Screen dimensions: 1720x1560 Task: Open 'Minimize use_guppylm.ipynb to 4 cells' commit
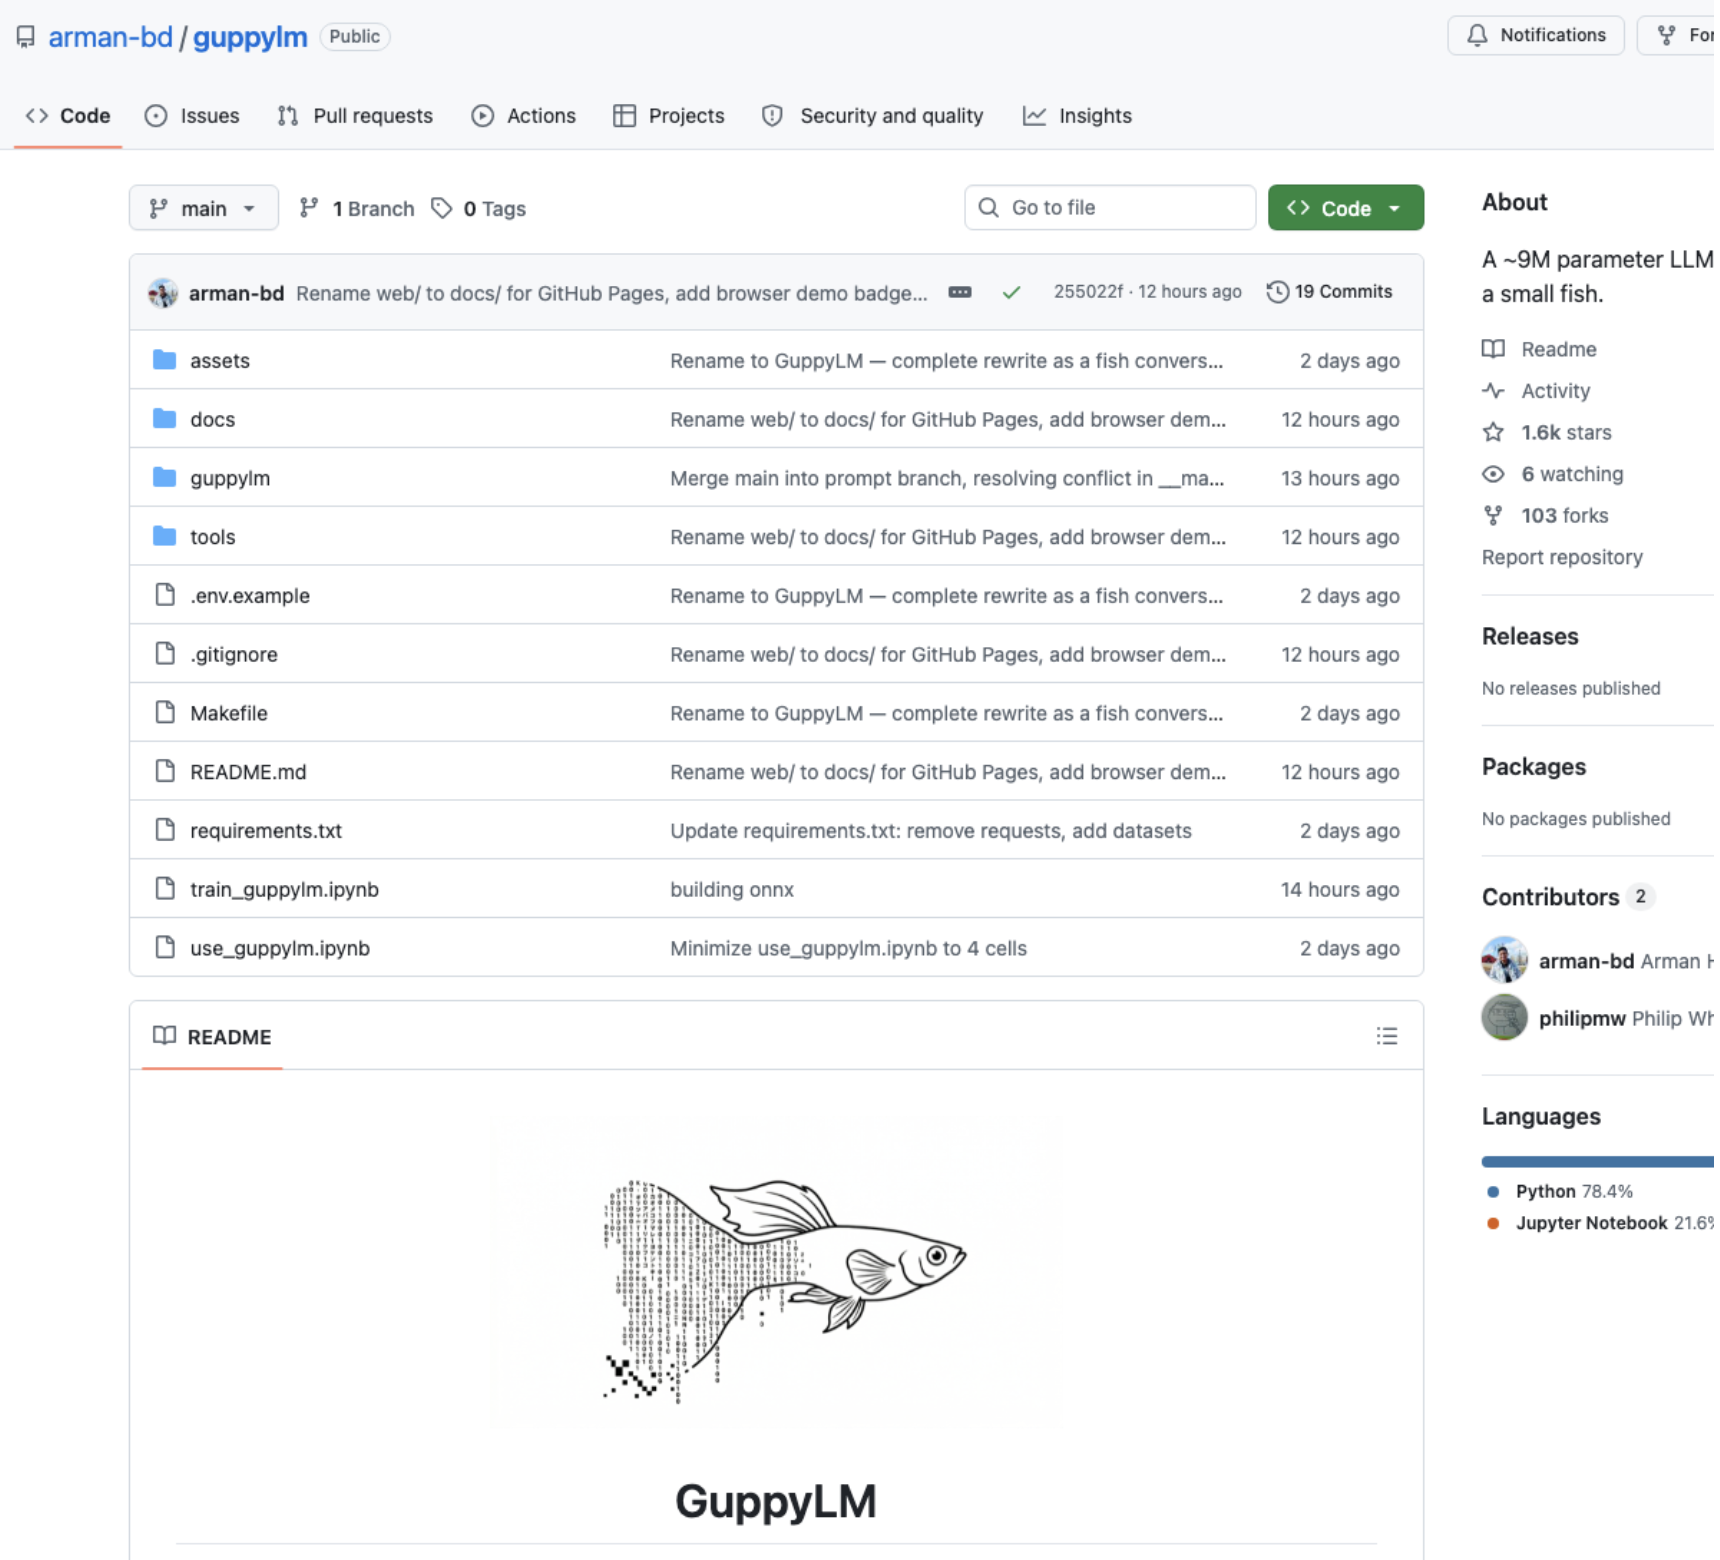click(849, 949)
